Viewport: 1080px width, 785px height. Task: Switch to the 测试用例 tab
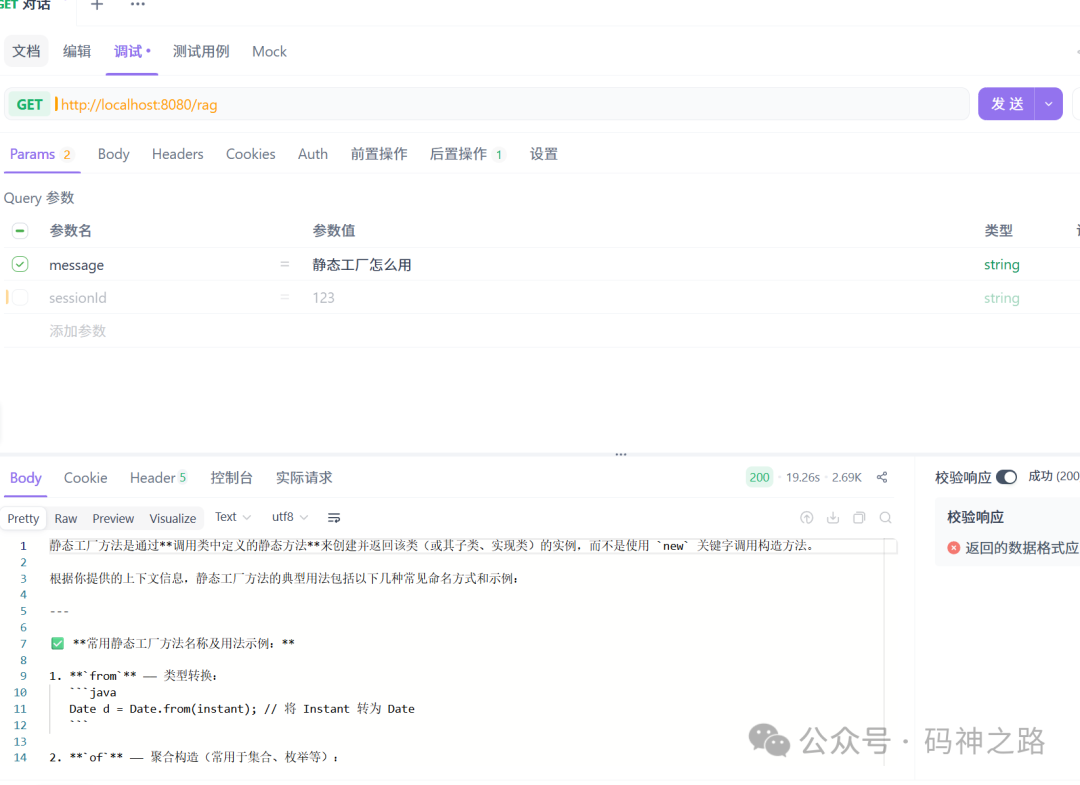coord(201,51)
